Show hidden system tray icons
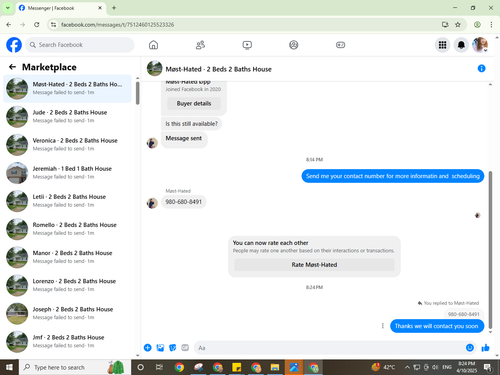 click(x=407, y=367)
